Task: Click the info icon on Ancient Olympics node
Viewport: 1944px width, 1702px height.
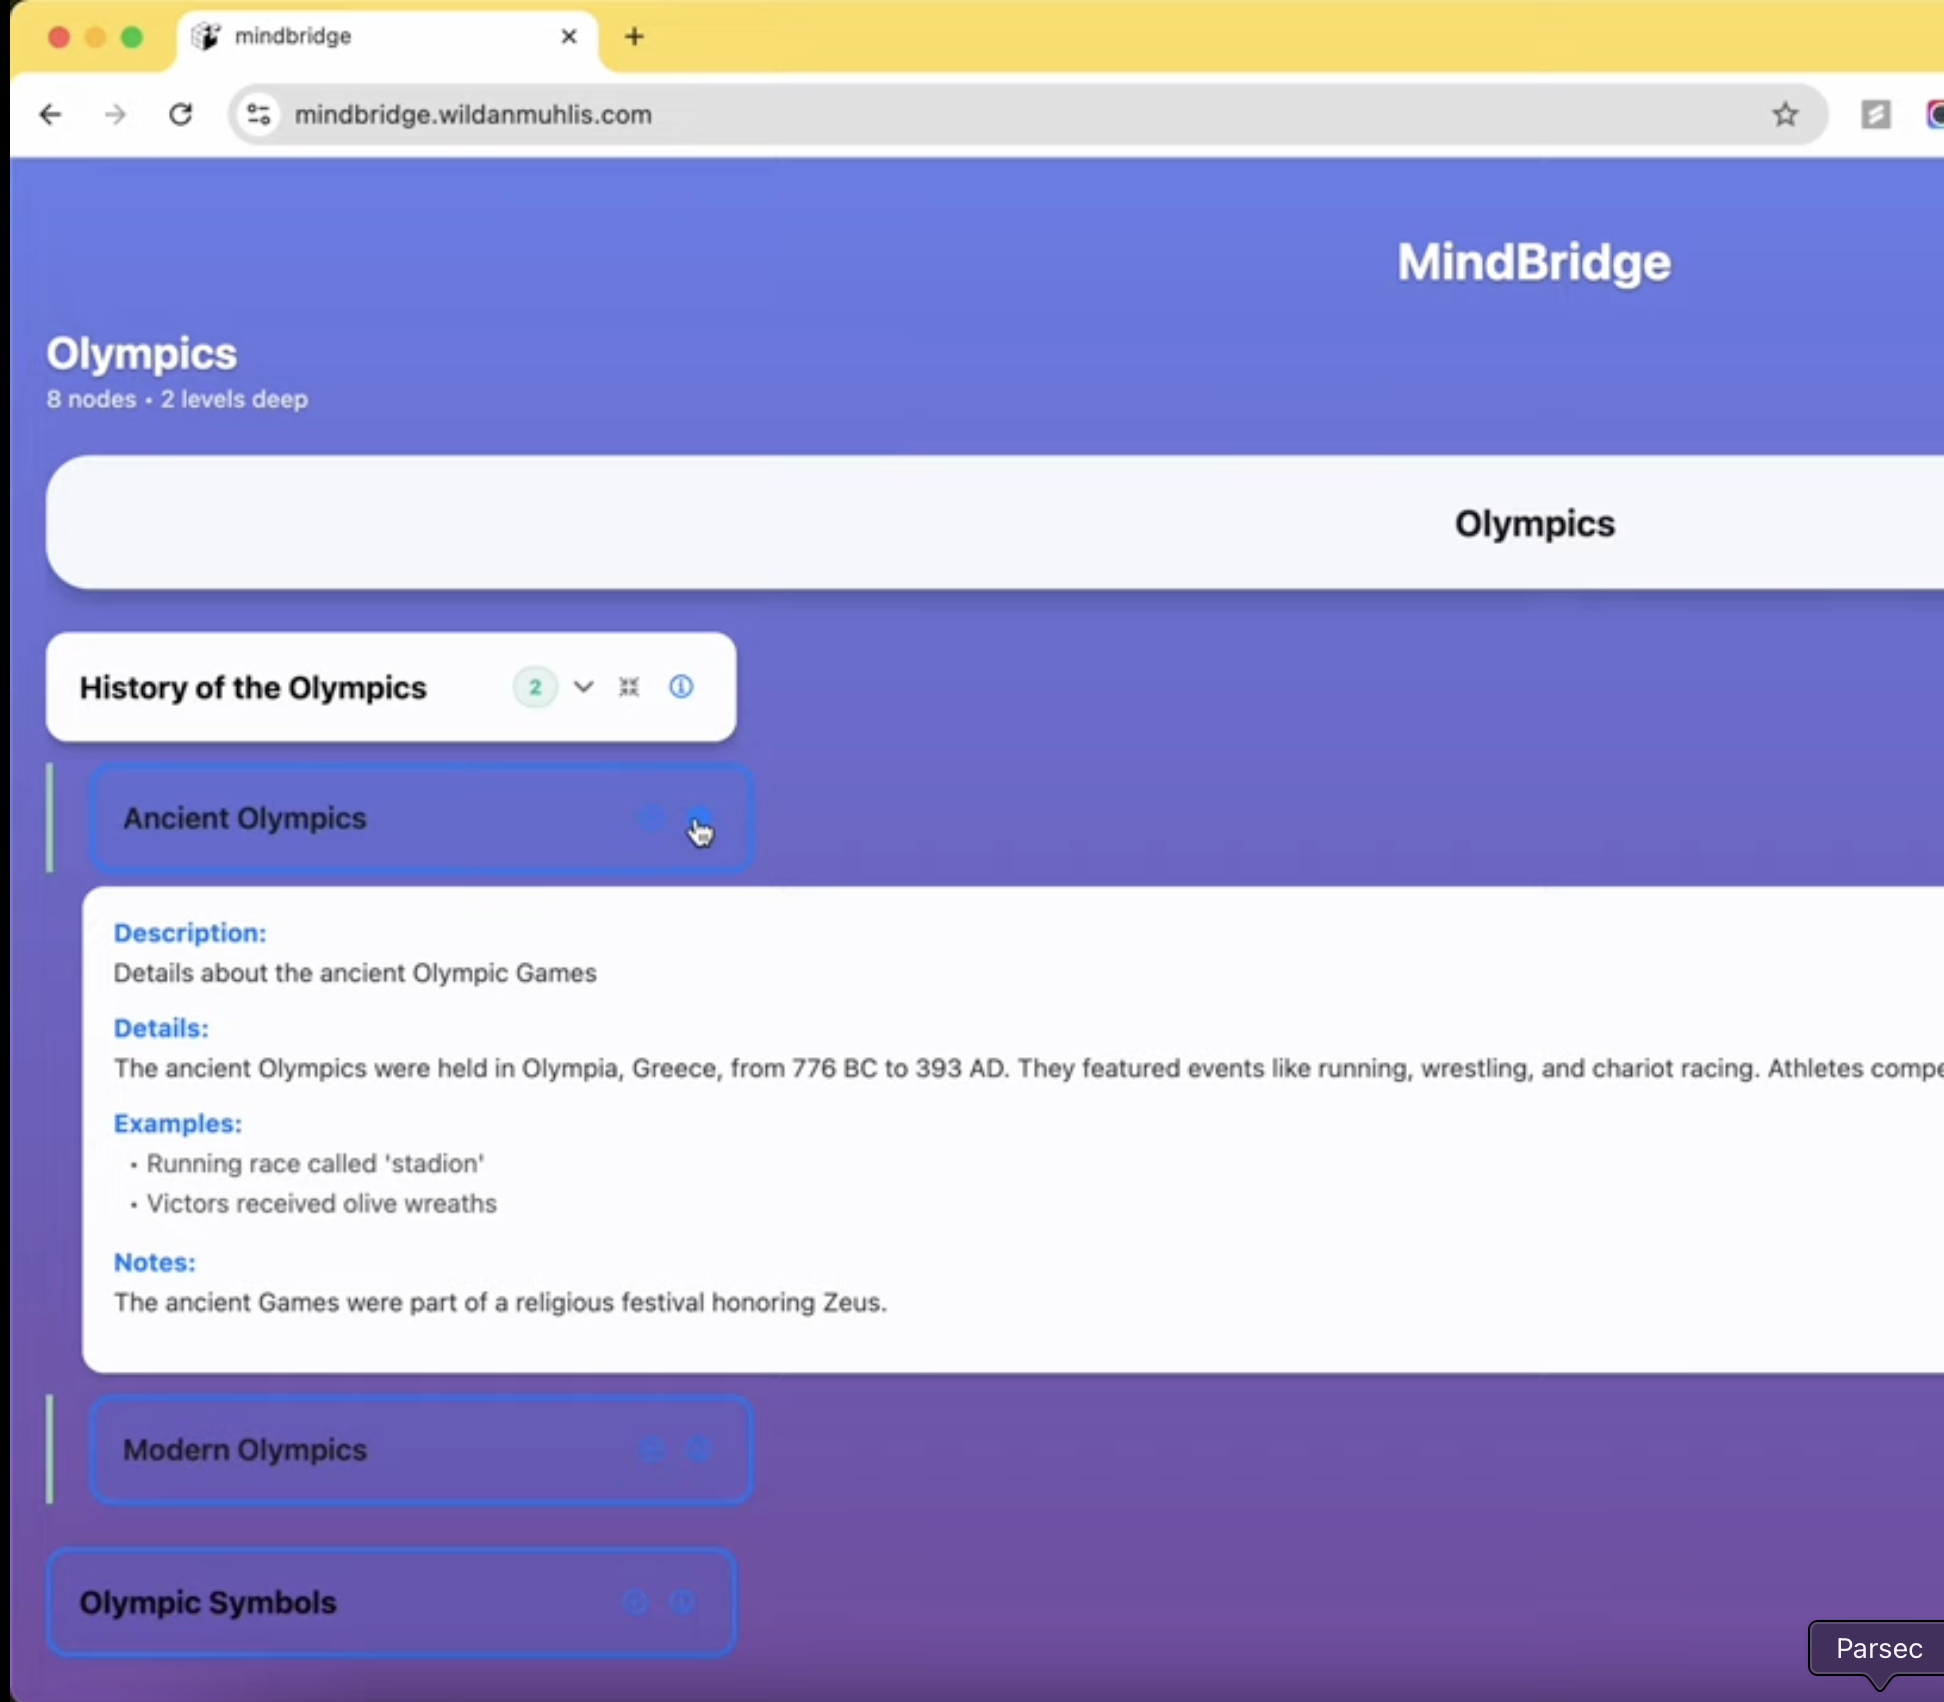Action: tap(698, 818)
